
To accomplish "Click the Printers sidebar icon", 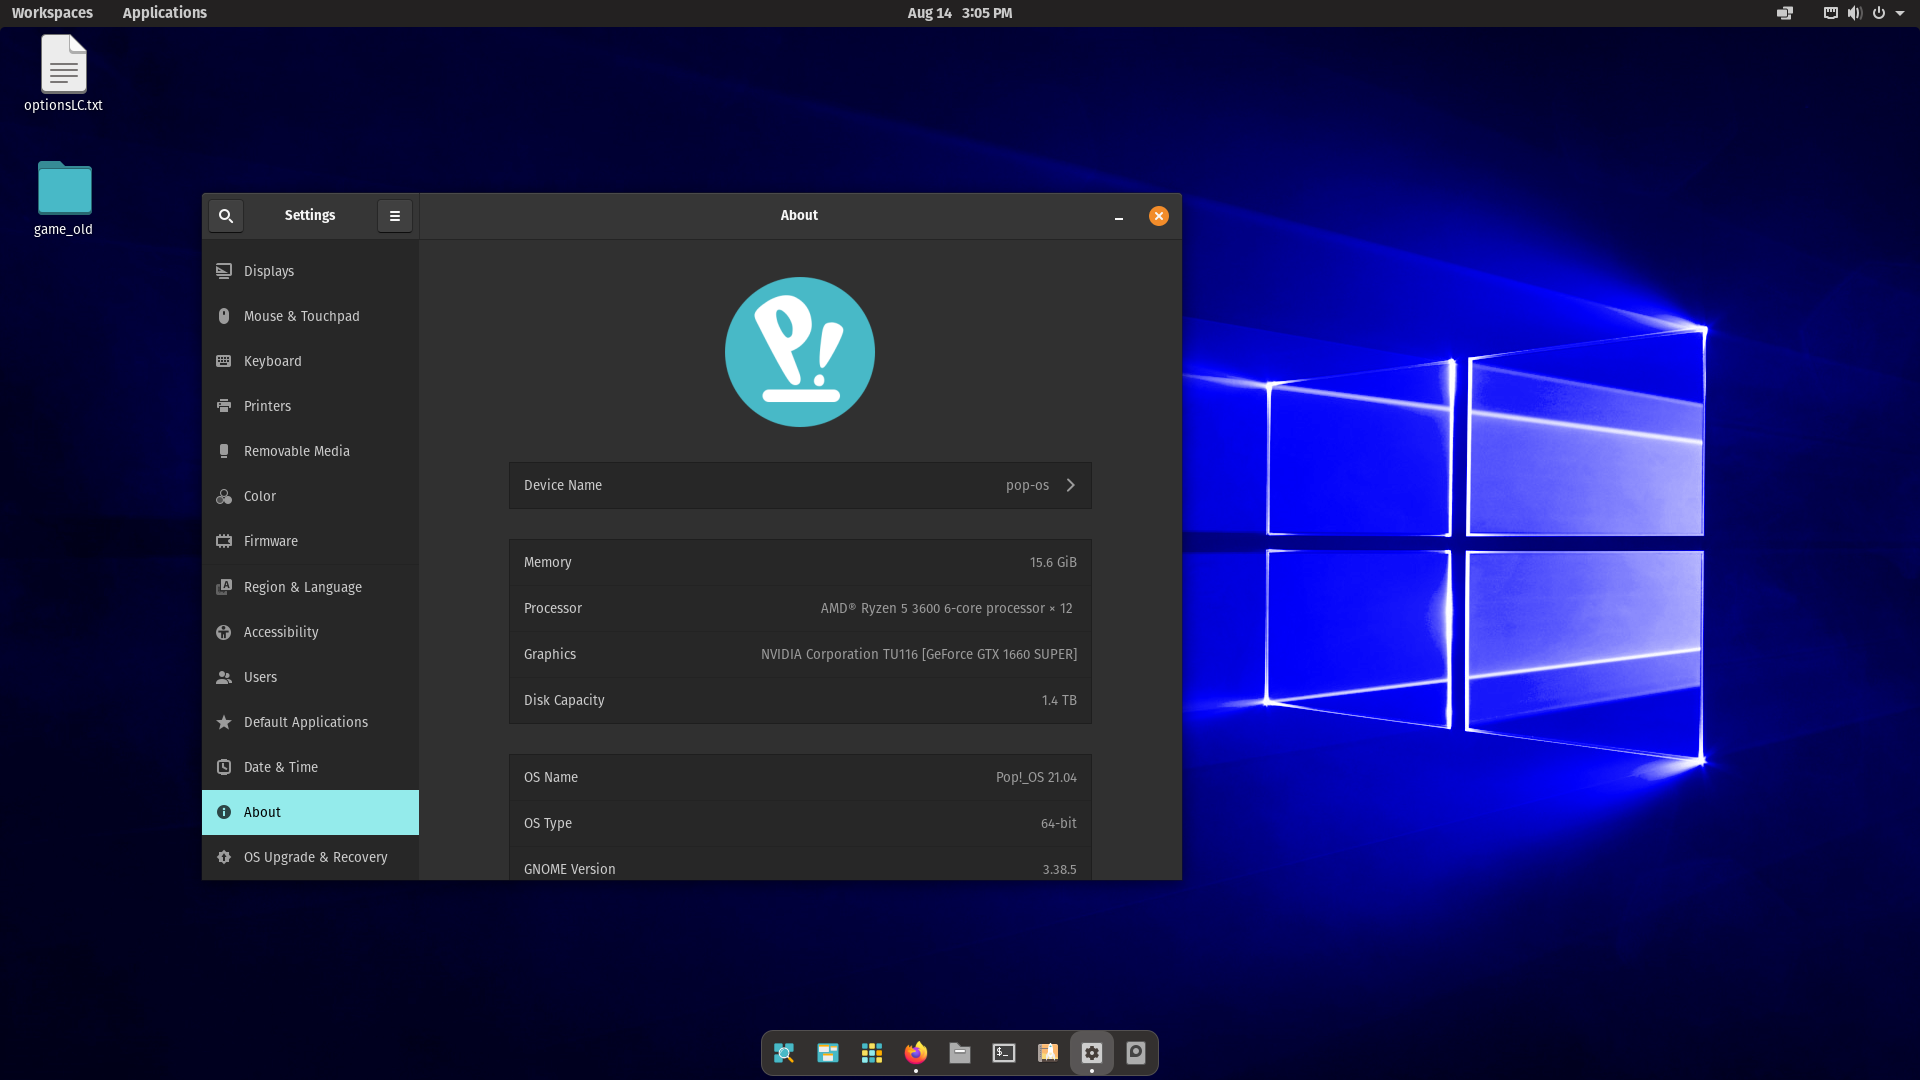I will click(224, 406).
